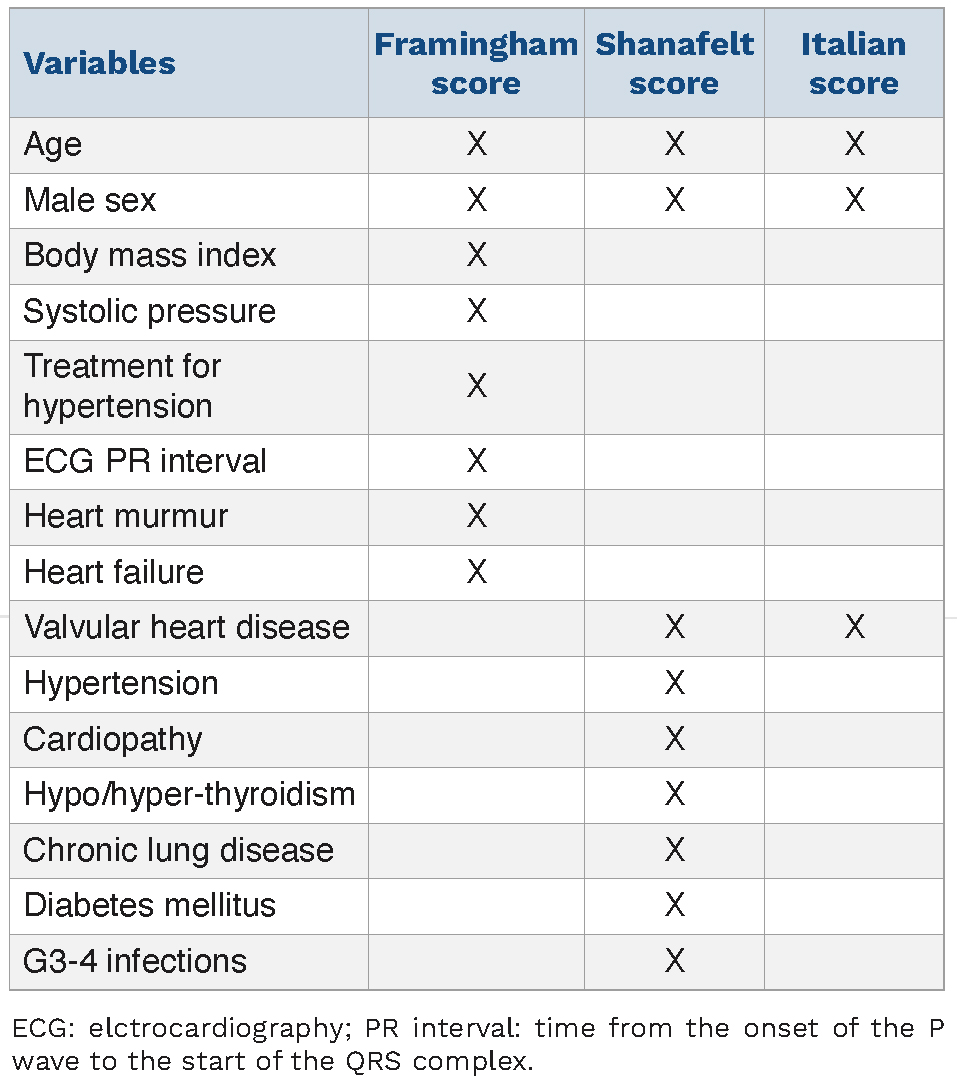This screenshot has width=958, height=1083.
Task: Click the X for Valvular heart disease under Italian
Action: coord(854,627)
